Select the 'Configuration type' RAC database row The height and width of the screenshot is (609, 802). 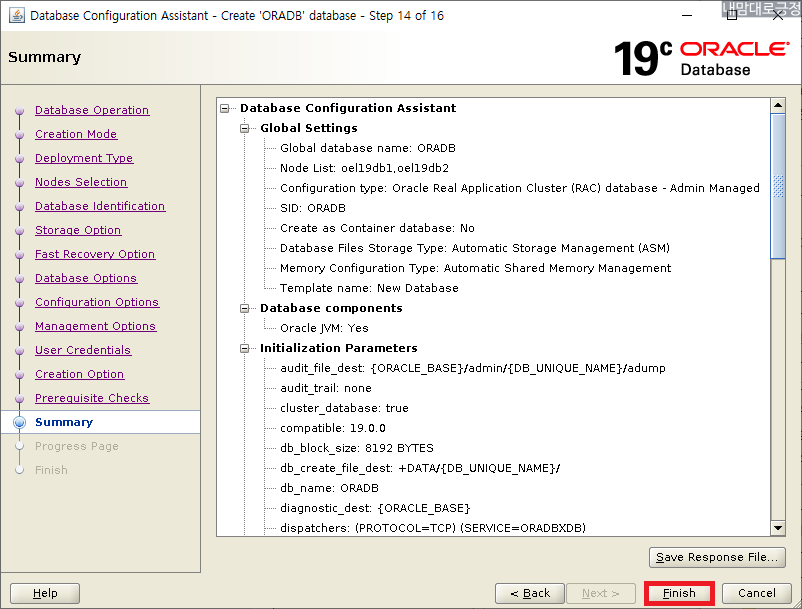click(x=520, y=188)
